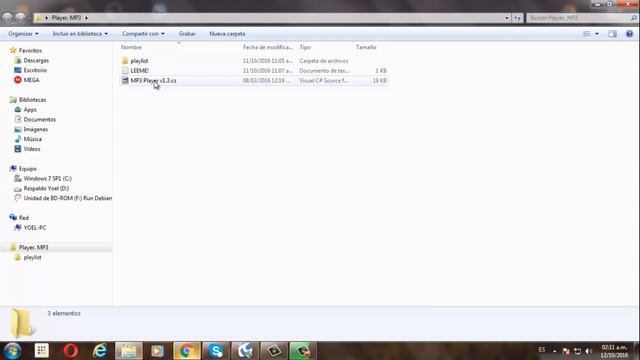The image size is (640, 360).
Task: Open Compartir con dropdown
Action: pos(143,34)
